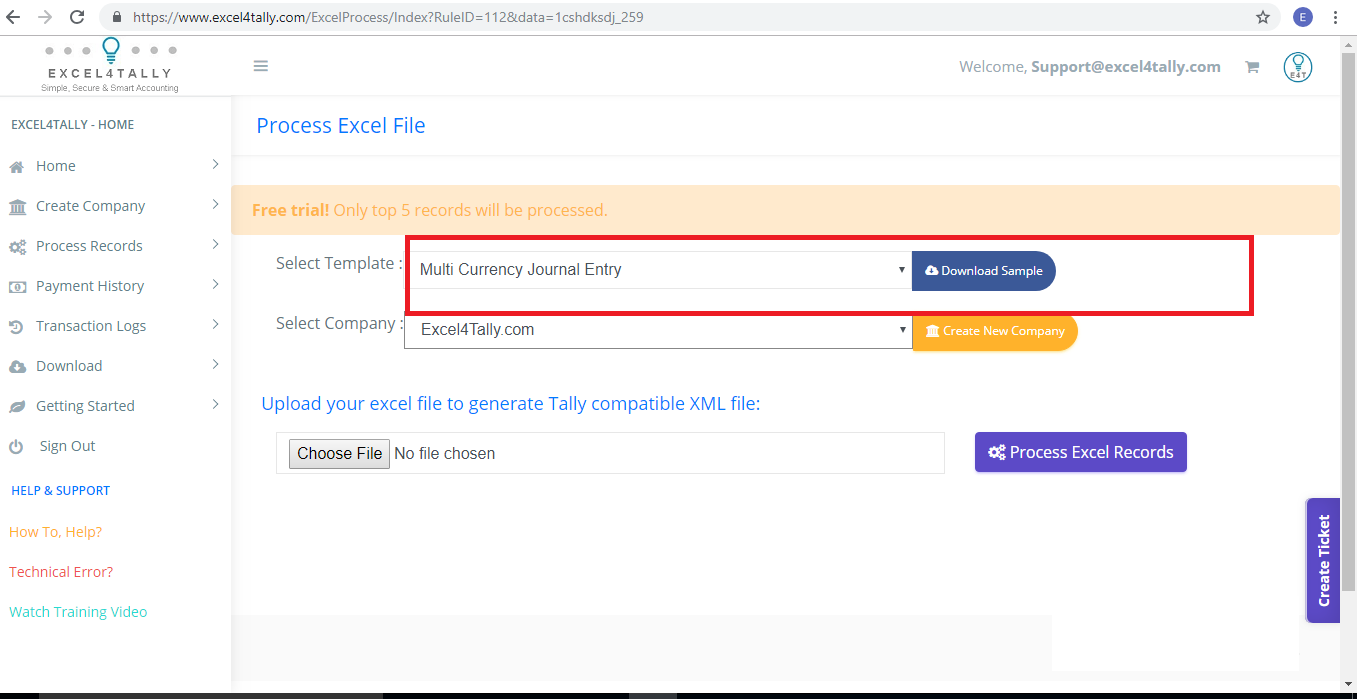This screenshot has height=699, width=1357.
Task: Bookmark this page with star icon
Action: [1263, 17]
